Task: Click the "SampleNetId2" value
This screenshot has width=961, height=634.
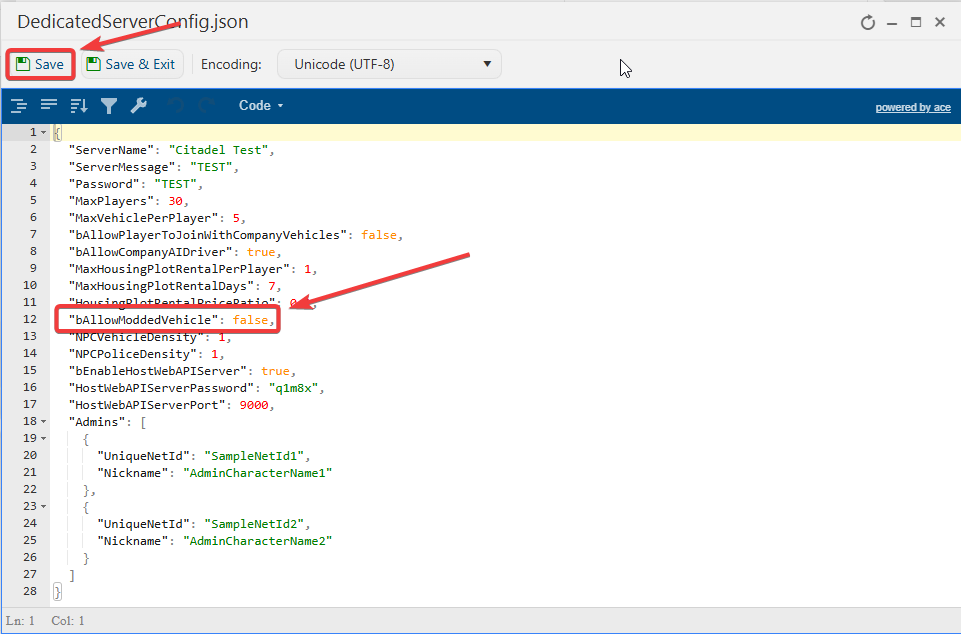Action: tap(254, 524)
